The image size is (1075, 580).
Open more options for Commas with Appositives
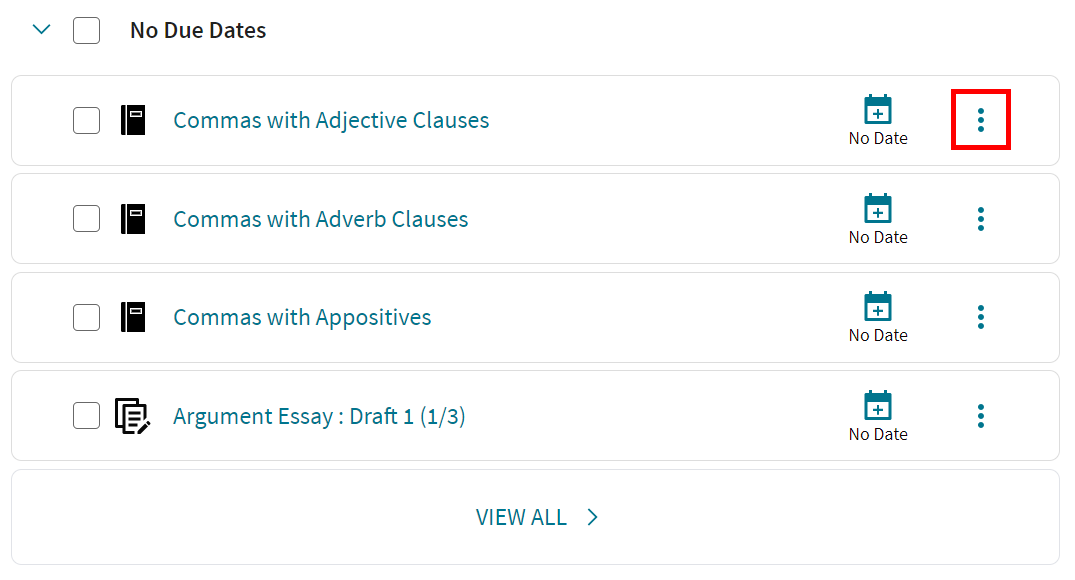point(980,317)
